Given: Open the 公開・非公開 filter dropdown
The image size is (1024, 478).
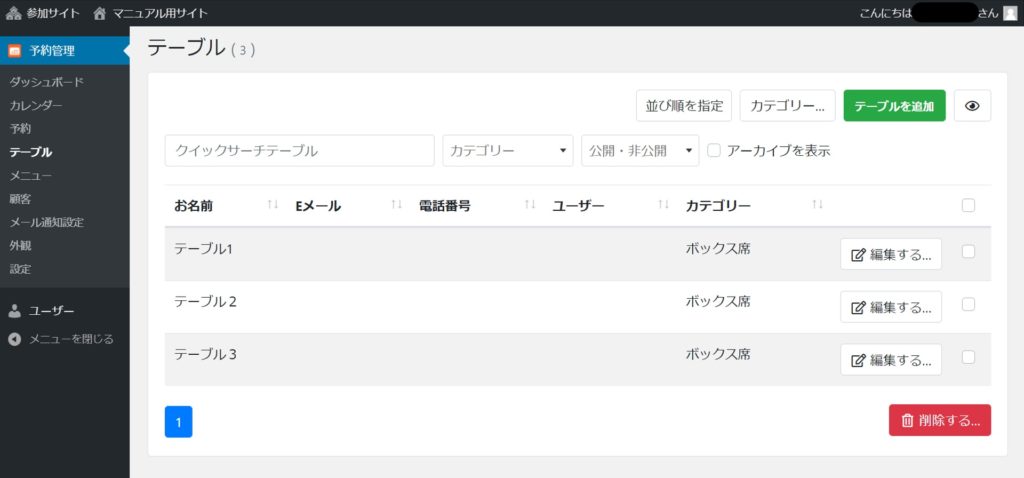Looking at the screenshot, I should click(640, 151).
